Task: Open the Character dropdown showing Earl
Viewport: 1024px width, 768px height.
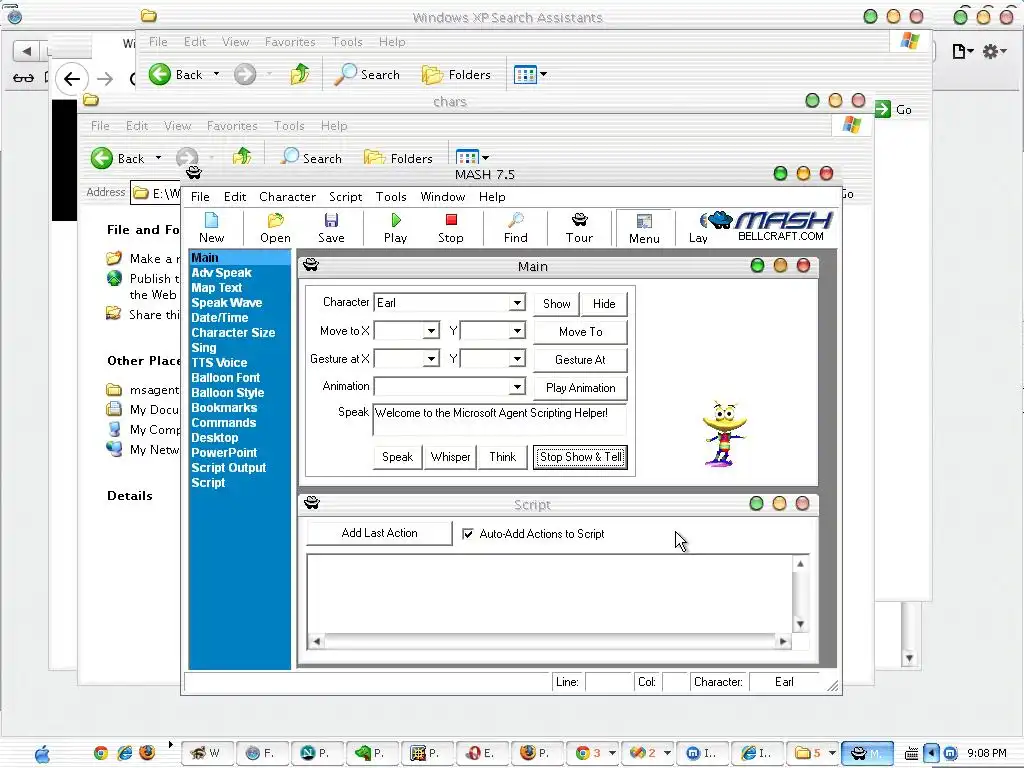Action: click(x=517, y=302)
